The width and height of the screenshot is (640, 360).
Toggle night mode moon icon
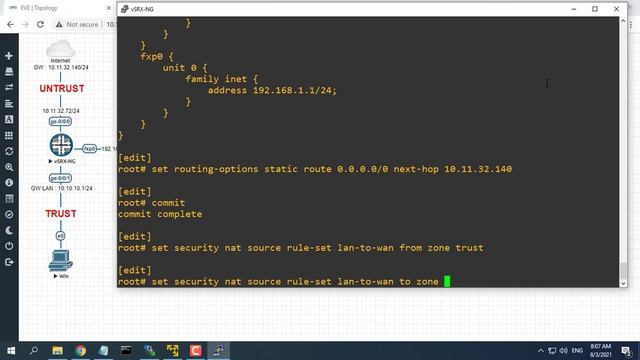9,231
